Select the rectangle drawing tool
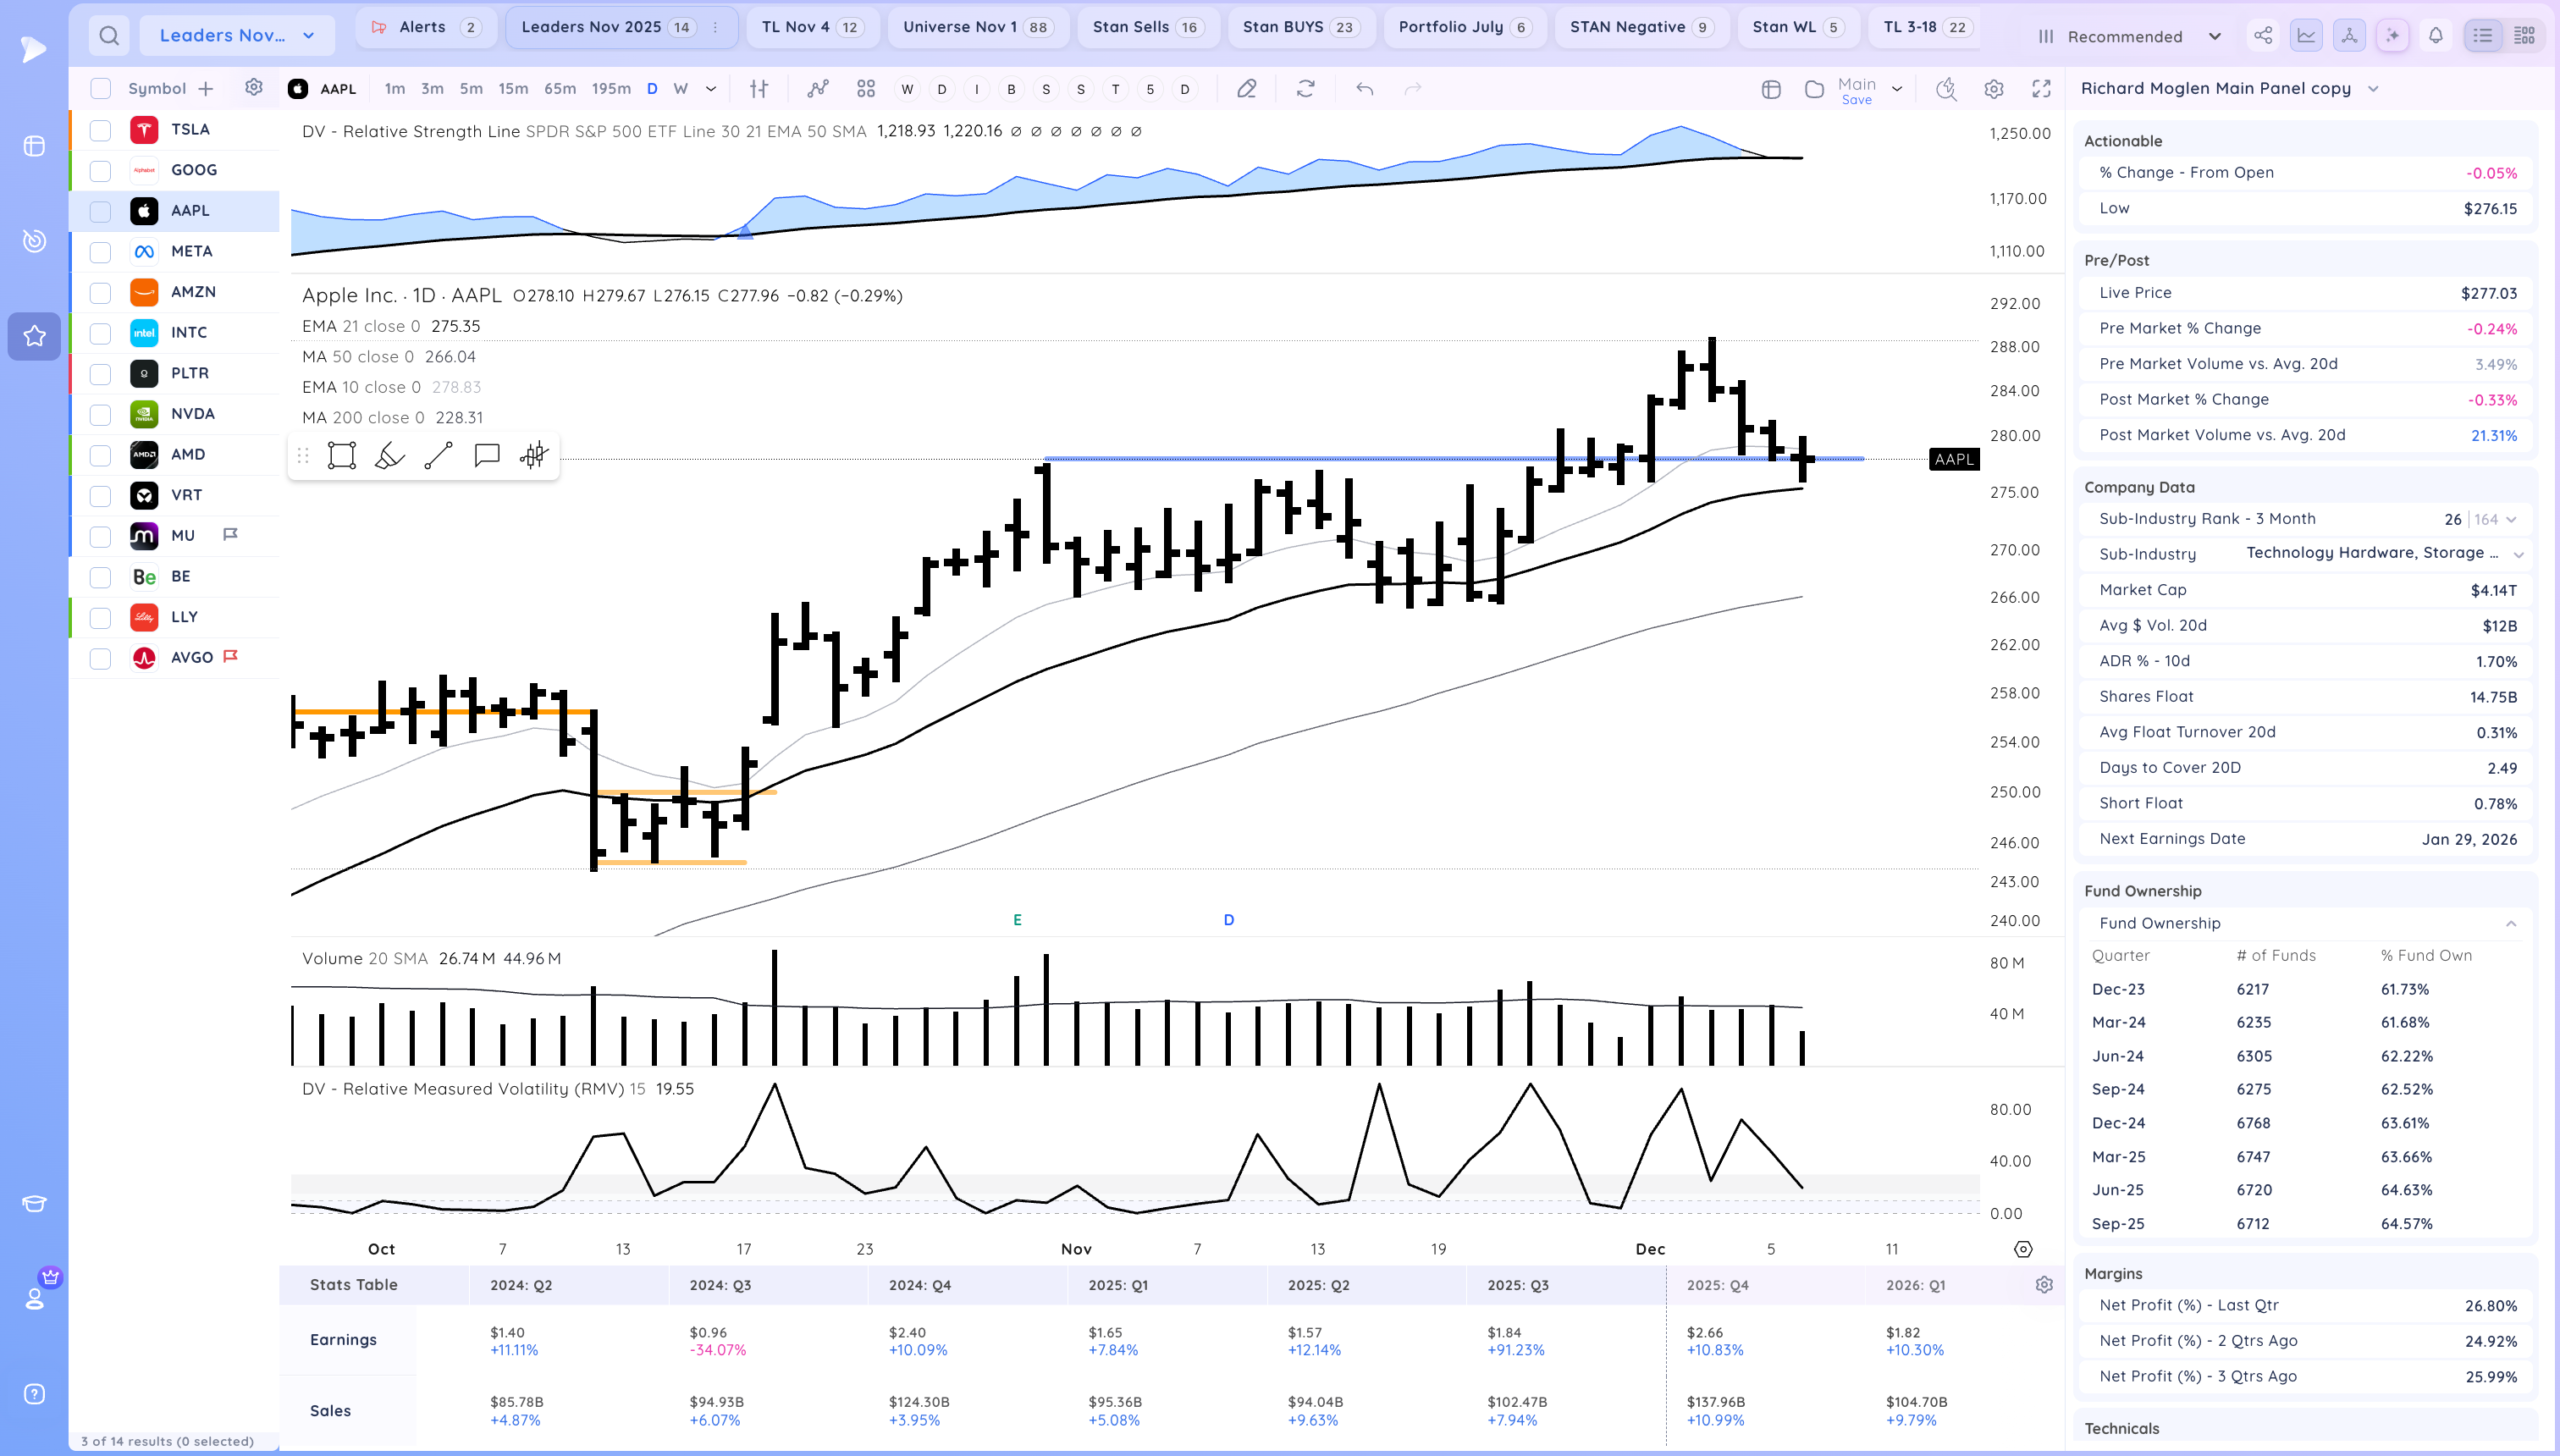The height and width of the screenshot is (1456, 2560). click(342, 456)
